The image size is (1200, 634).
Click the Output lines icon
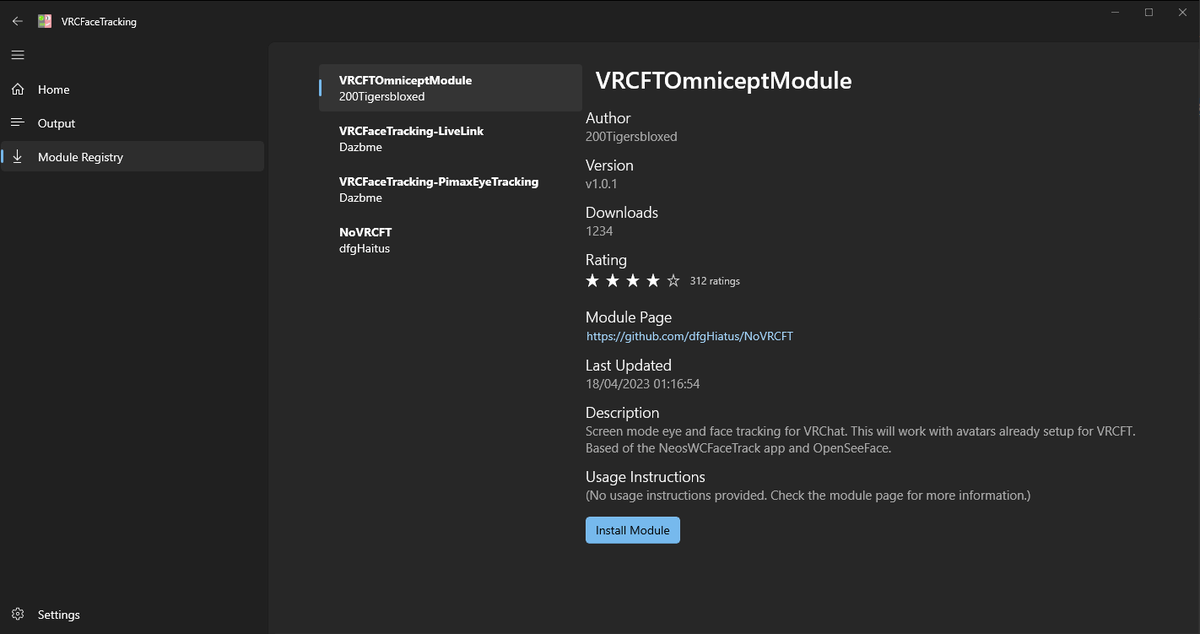point(18,123)
